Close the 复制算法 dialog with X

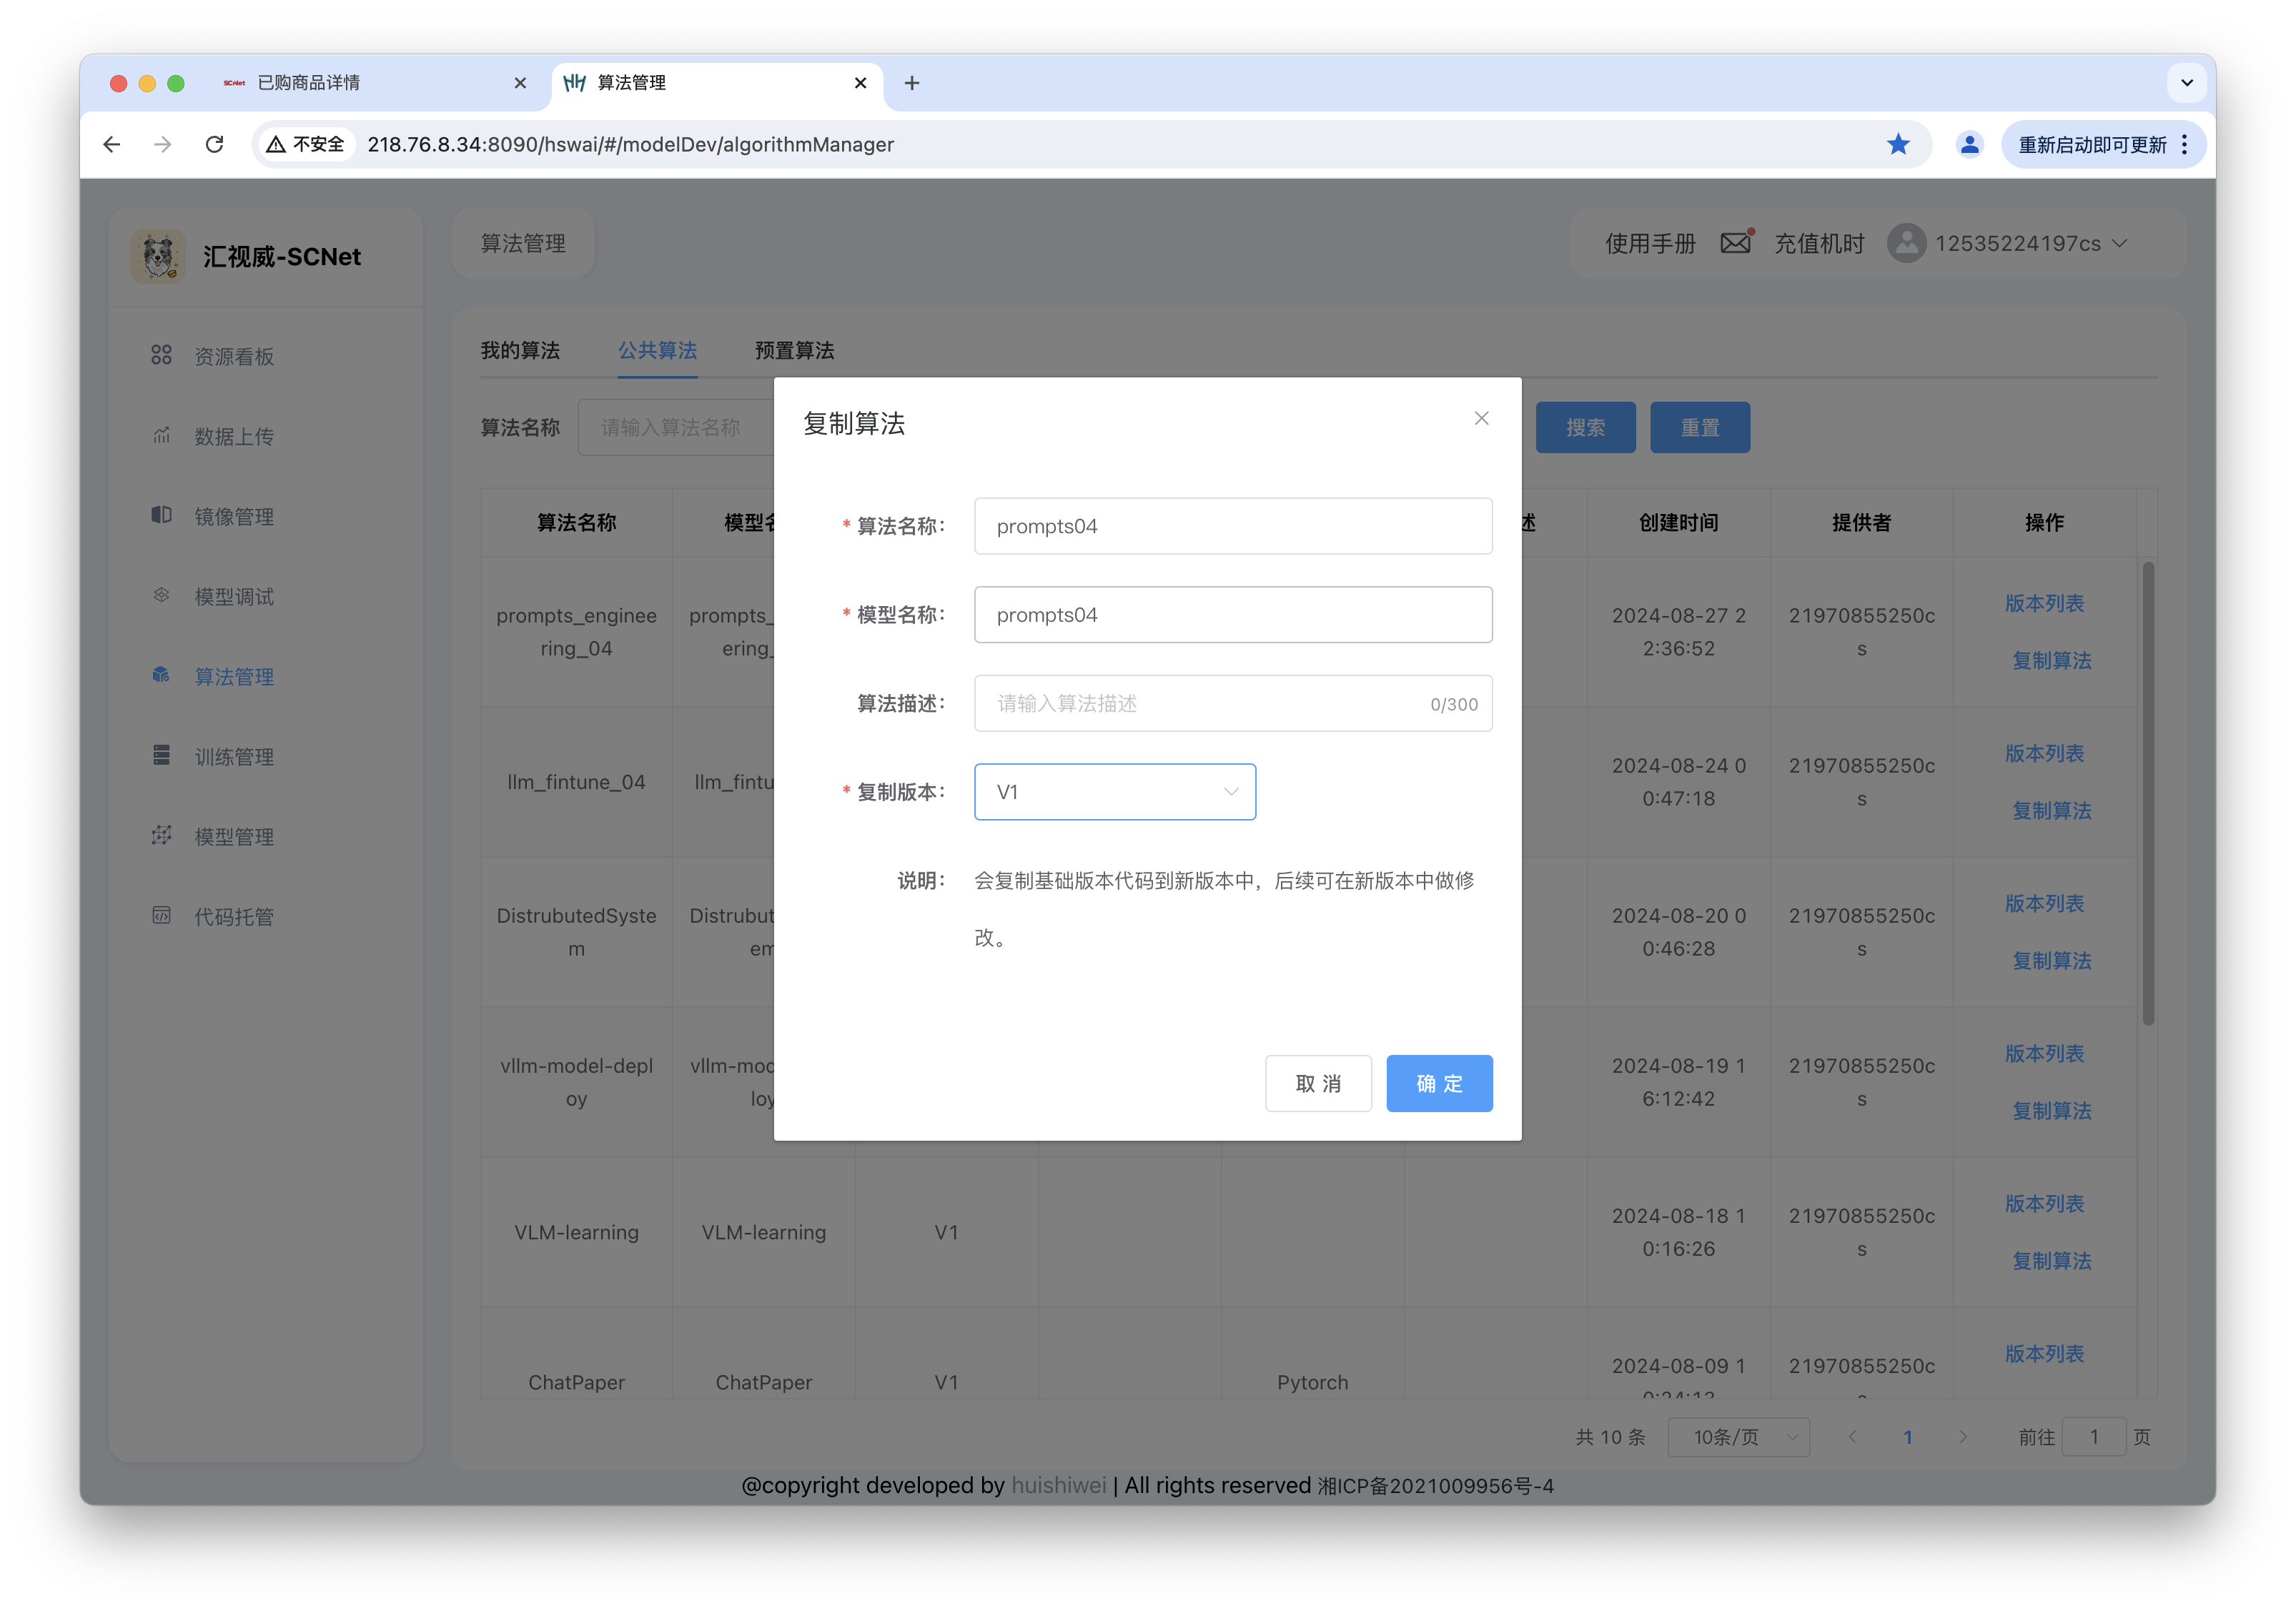pyautogui.click(x=1481, y=418)
